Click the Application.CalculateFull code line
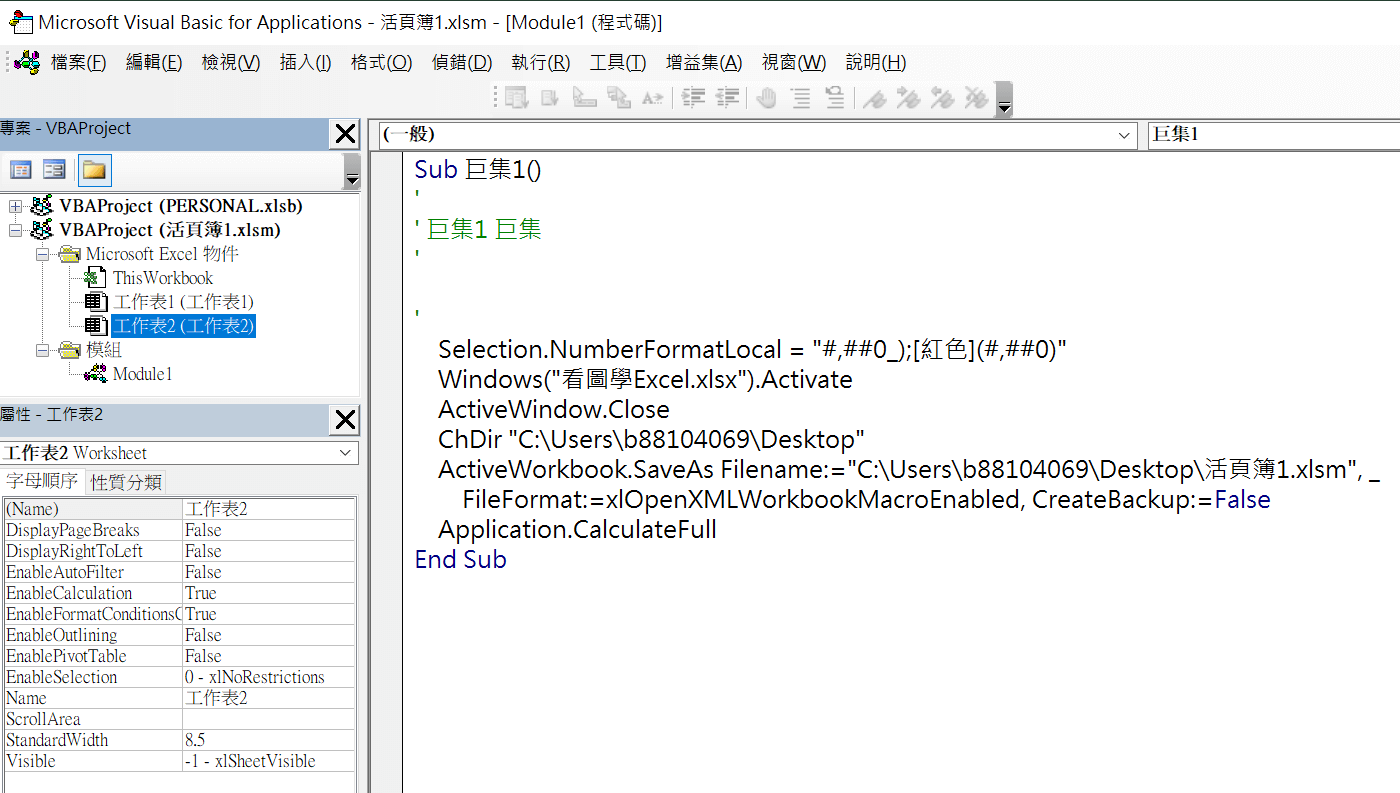The image size is (1400, 793). [577, 529]
